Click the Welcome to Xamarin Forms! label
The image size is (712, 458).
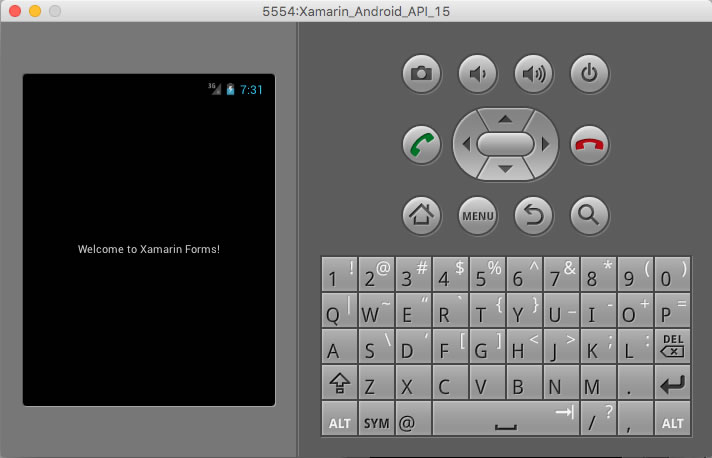[148, 249]
